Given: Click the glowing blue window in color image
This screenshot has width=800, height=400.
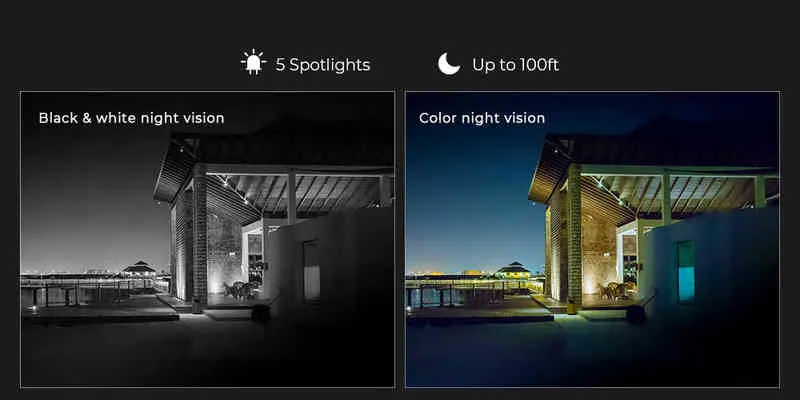Looking at the screenshot, I should pyautogui.click(x=686, y=271).
